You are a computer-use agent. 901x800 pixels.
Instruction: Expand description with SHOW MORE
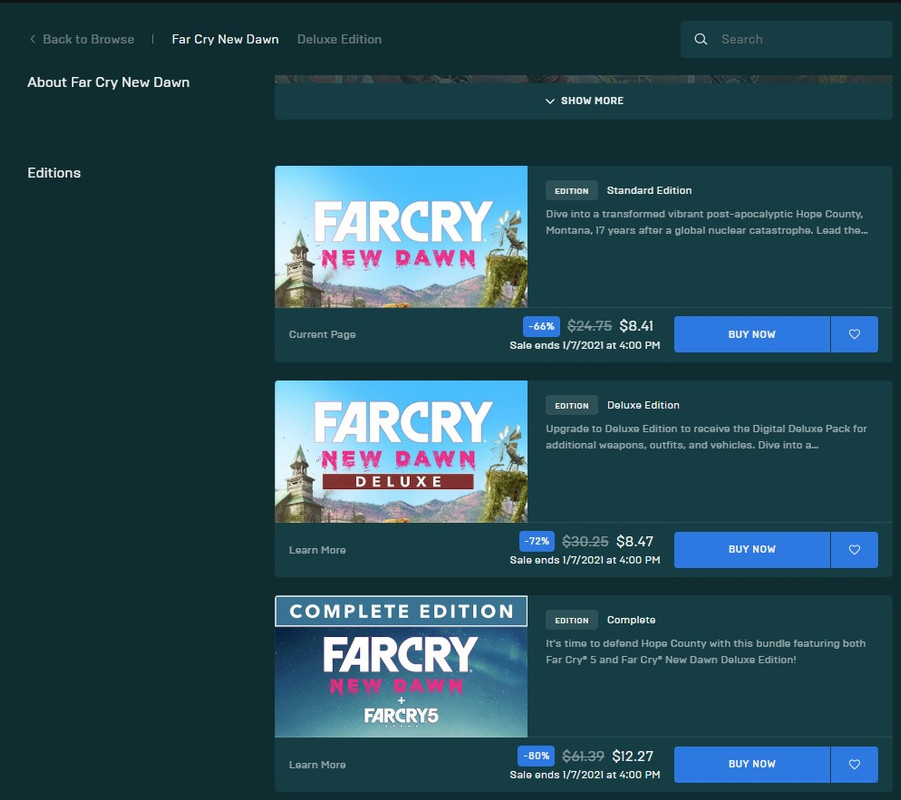point(584,101)
